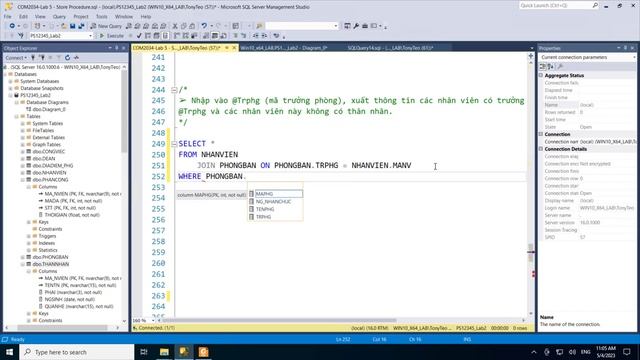This screenshot has height=360, width=640.
Task: Select the dbo.DIADIEM_PHG table
Action: [x=53, y=166]
